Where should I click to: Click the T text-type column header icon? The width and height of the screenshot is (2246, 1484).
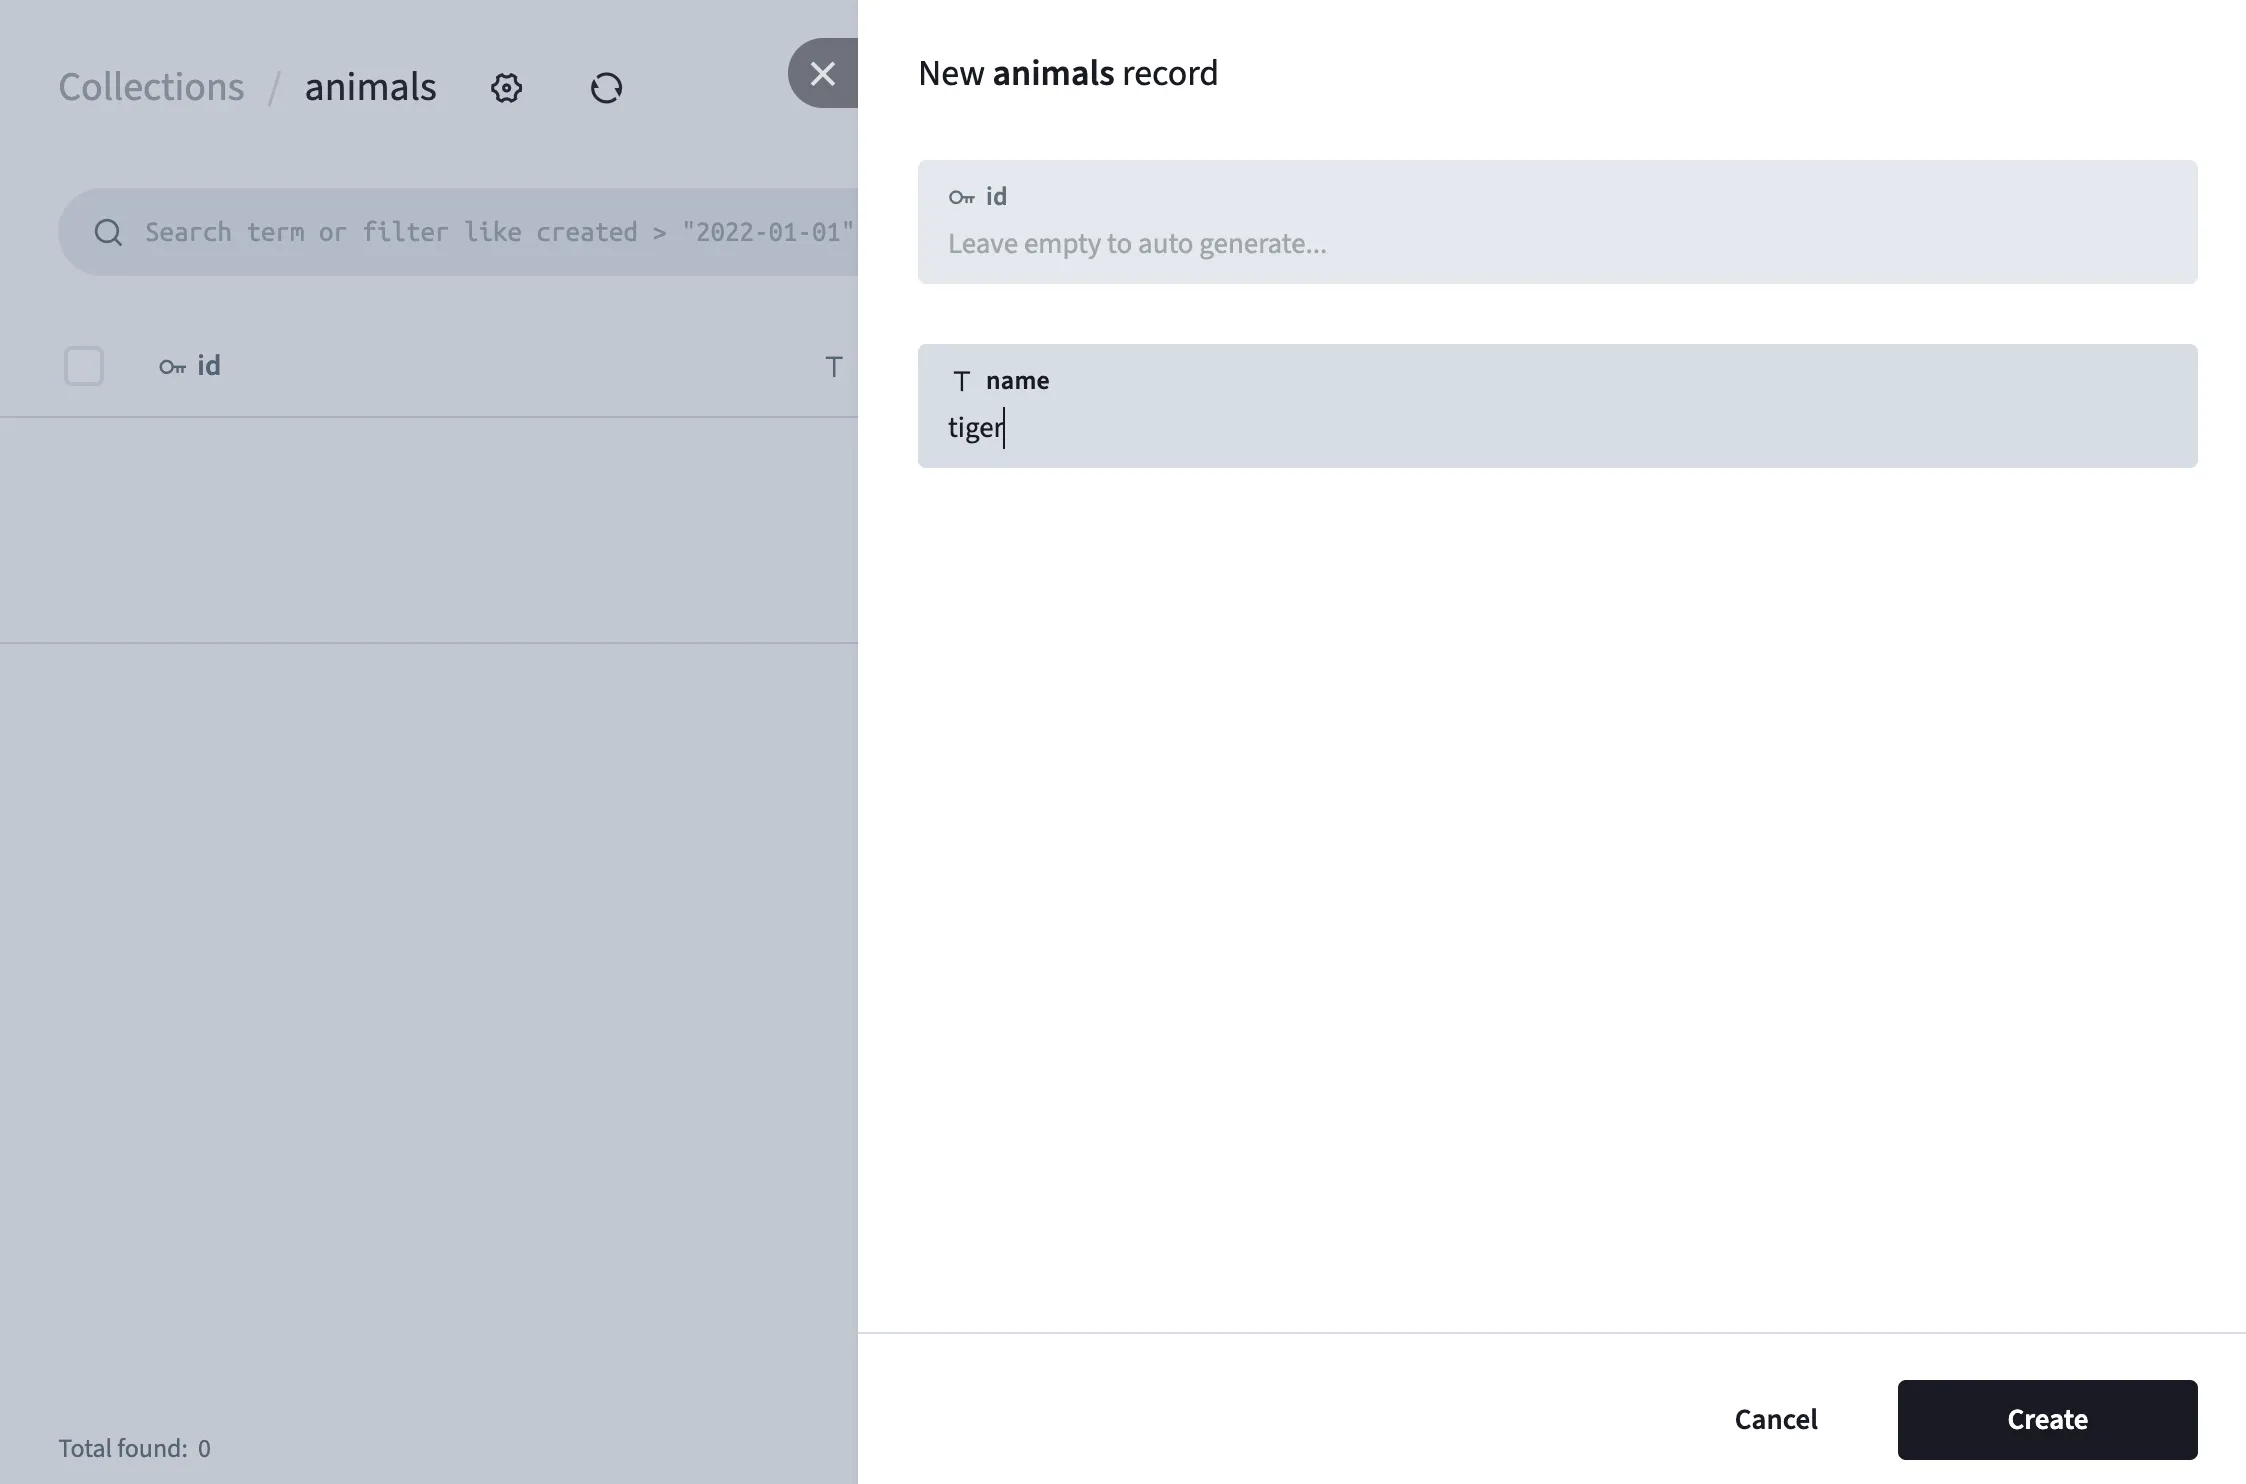[833, 367]
